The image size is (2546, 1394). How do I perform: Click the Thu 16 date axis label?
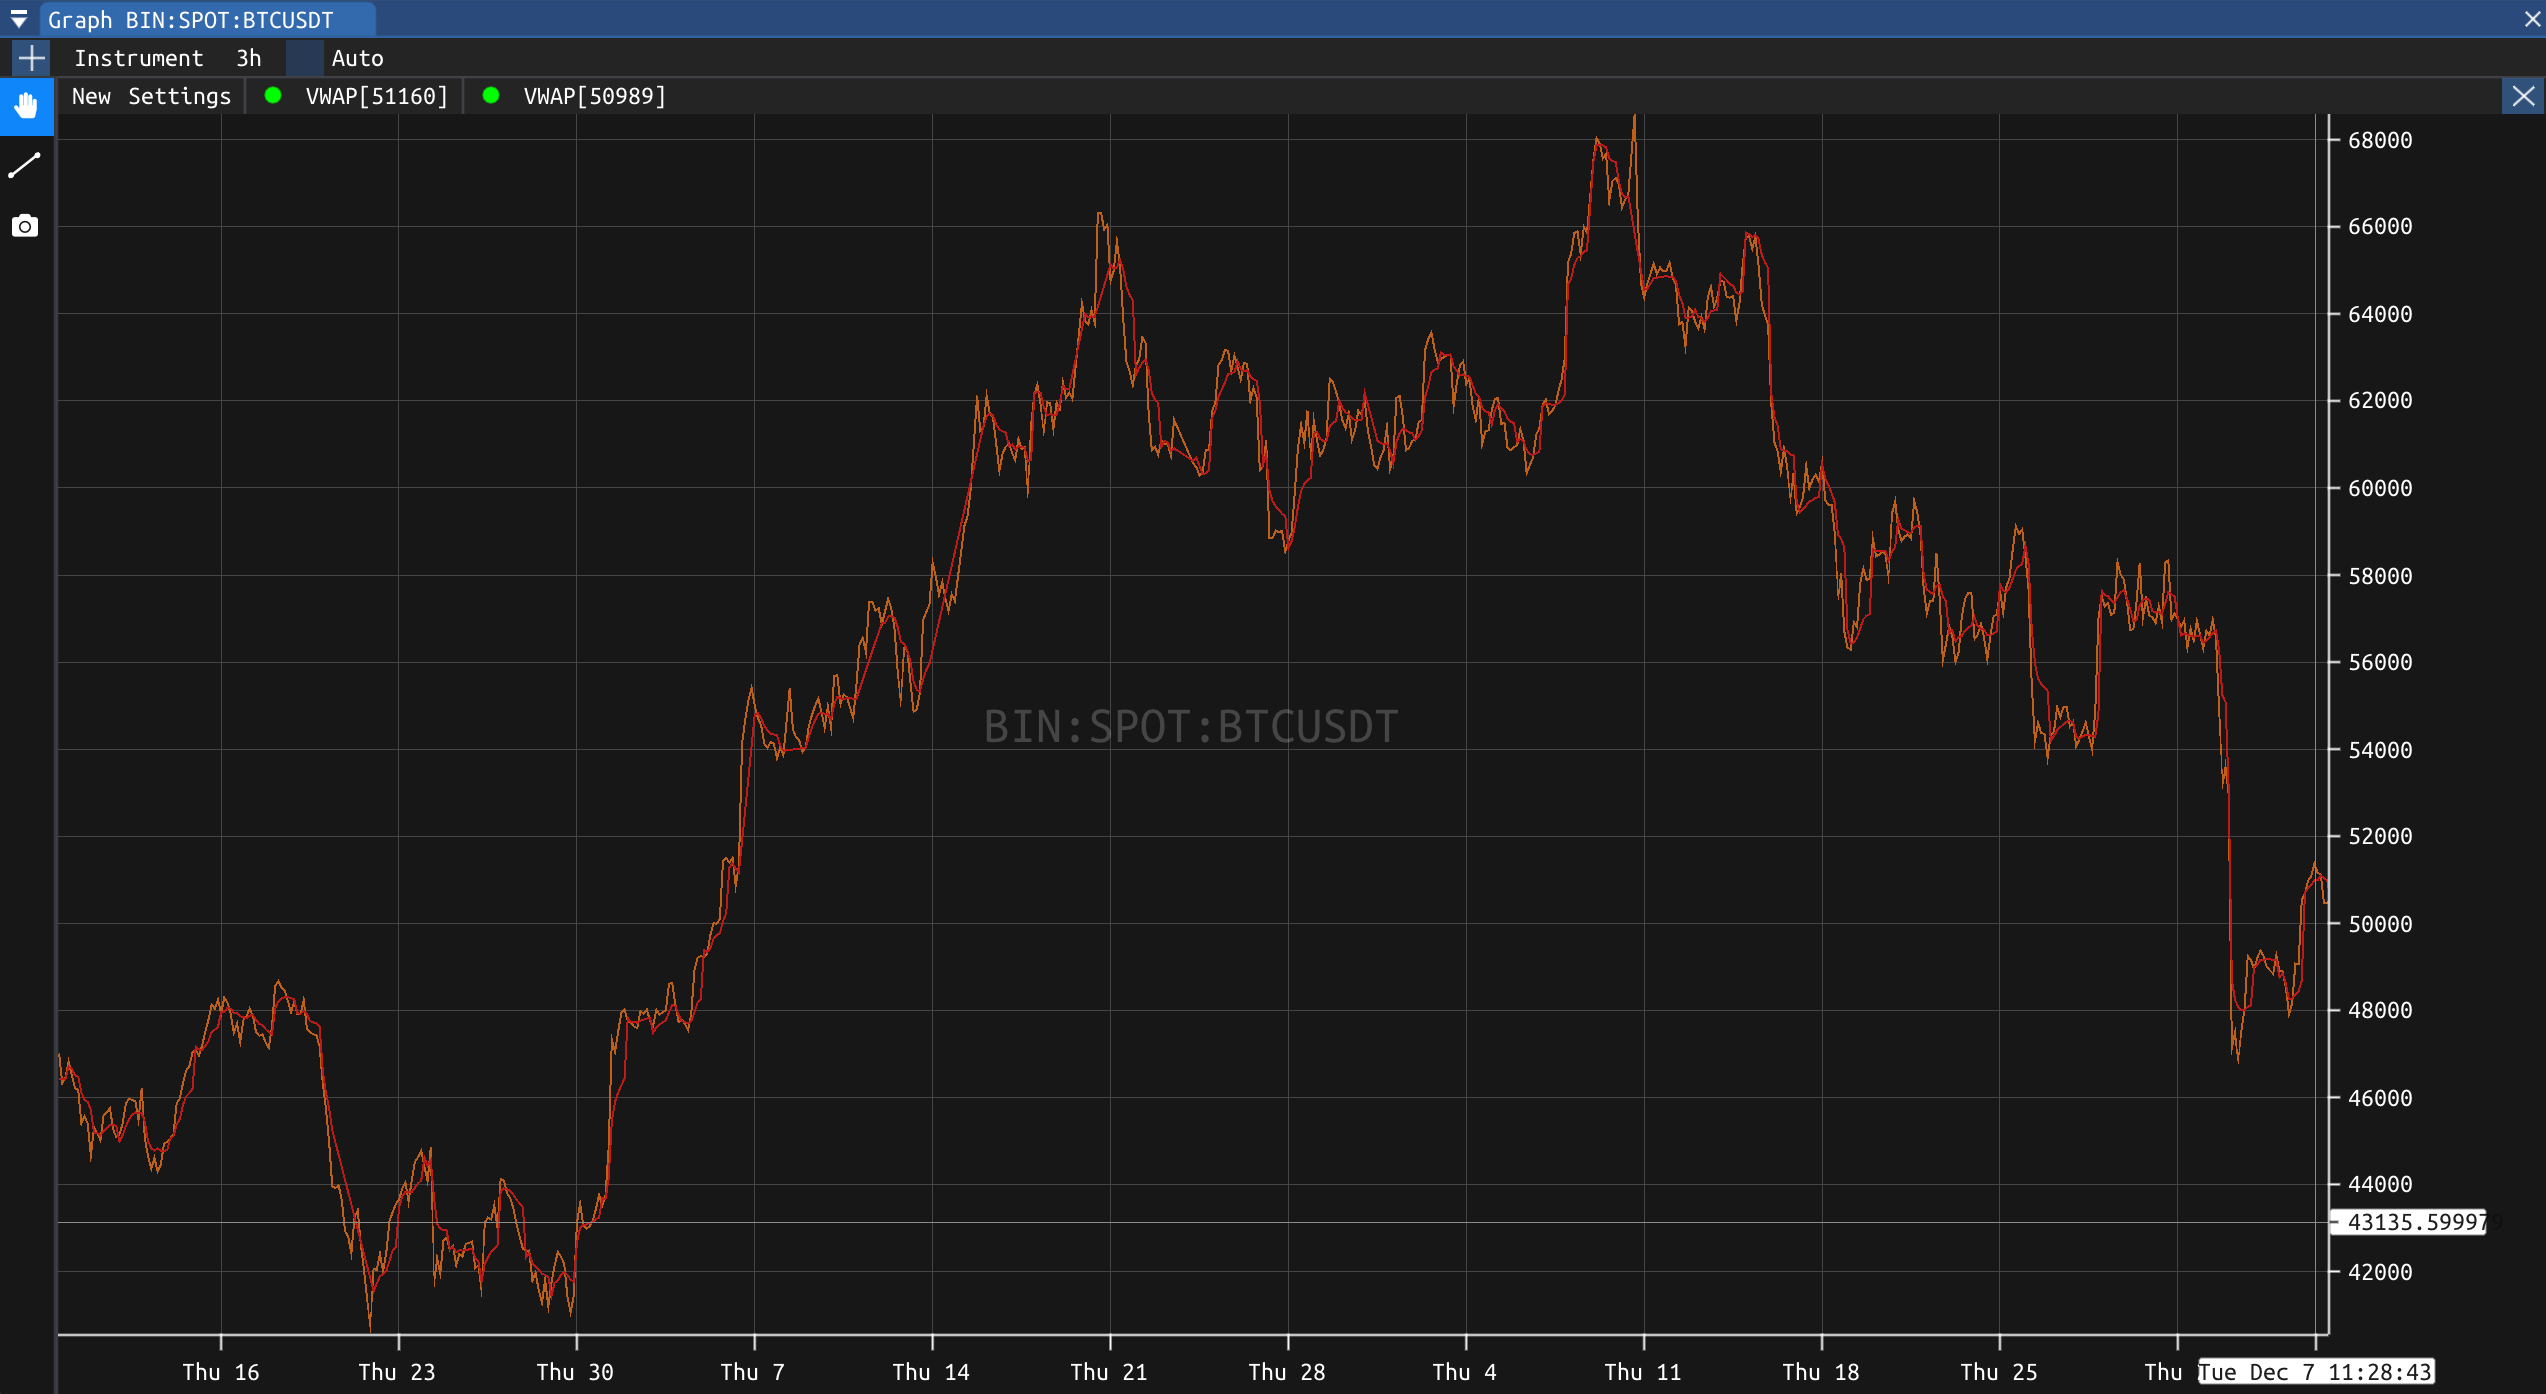click(x=221, y=1372)
